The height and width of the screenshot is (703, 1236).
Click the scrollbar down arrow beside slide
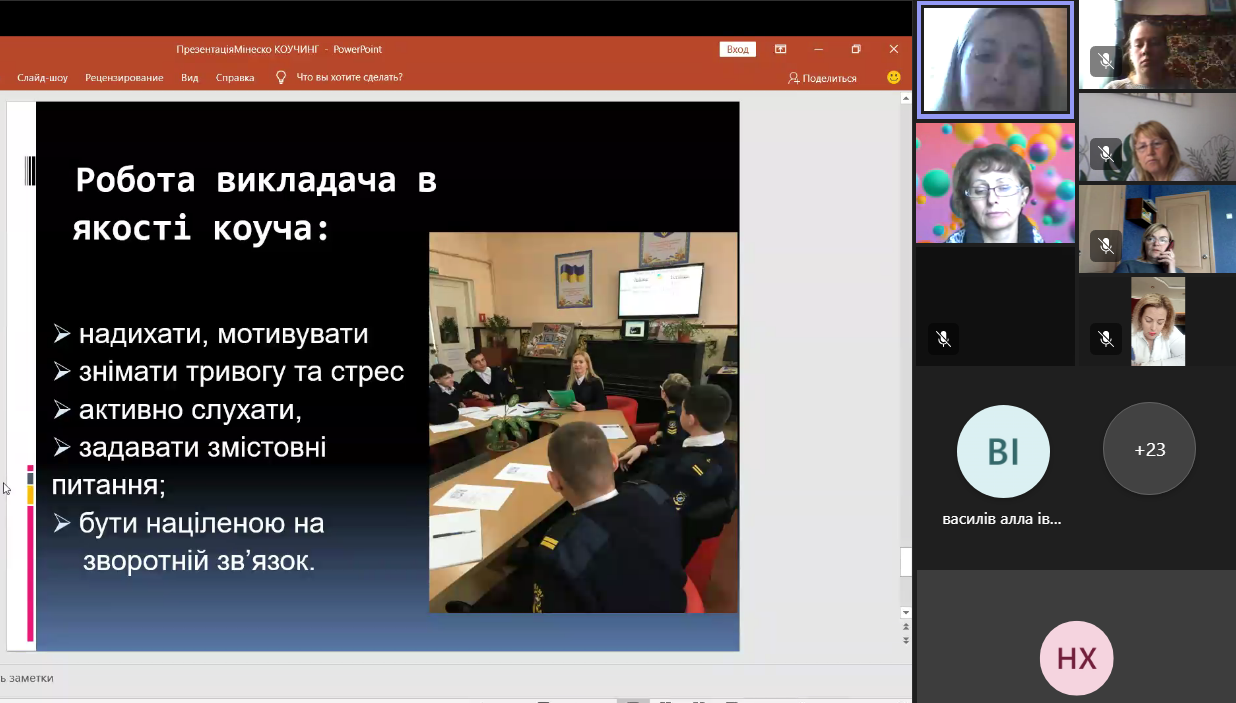coord(906,612)
